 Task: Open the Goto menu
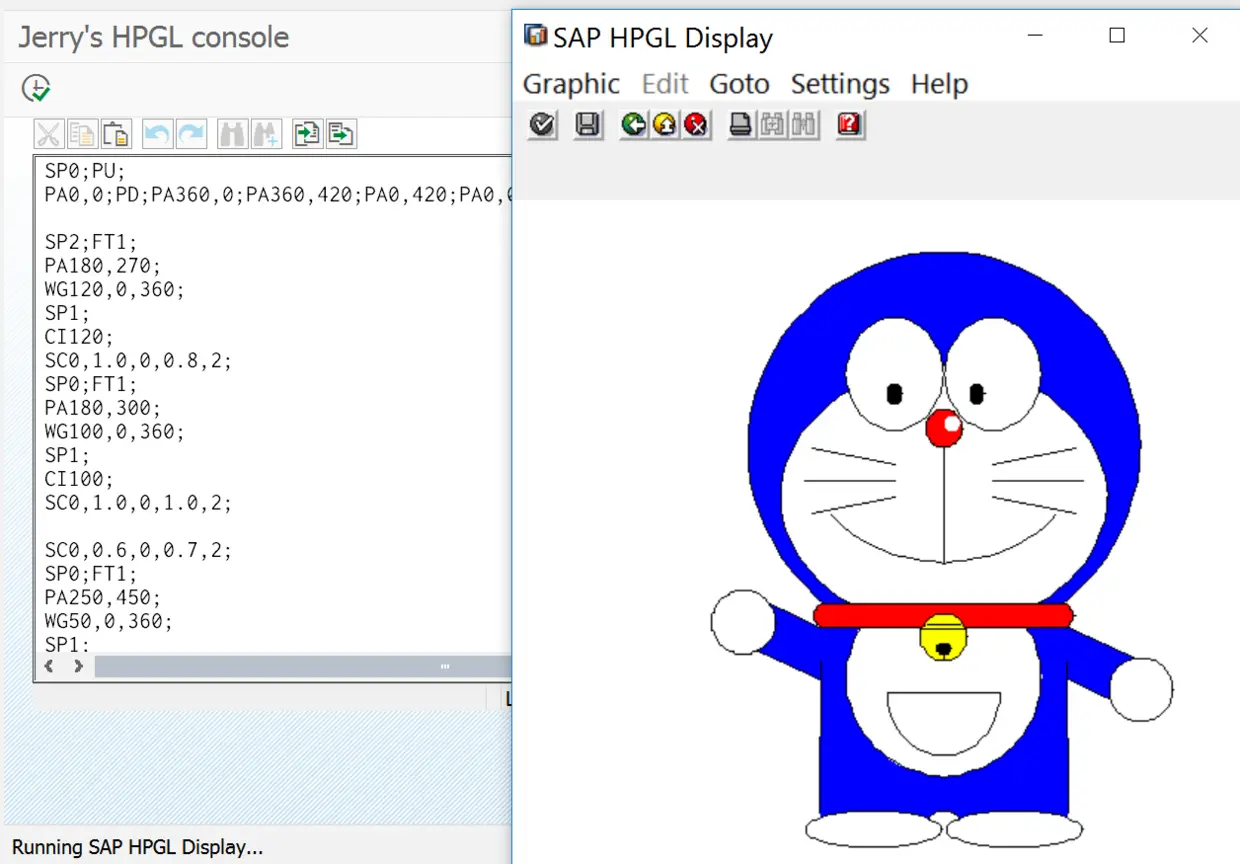(x=739, y=84)
